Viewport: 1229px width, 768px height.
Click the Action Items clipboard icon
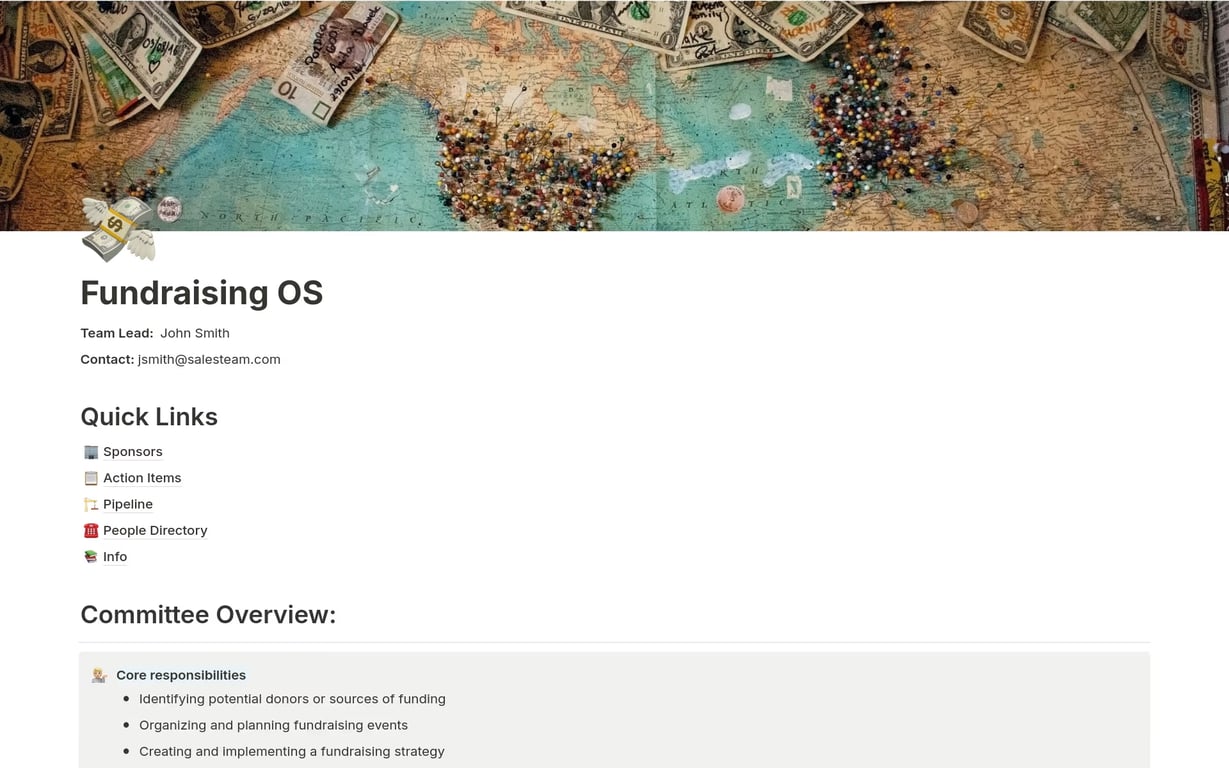pyautogui.click(x=91, y=478)
